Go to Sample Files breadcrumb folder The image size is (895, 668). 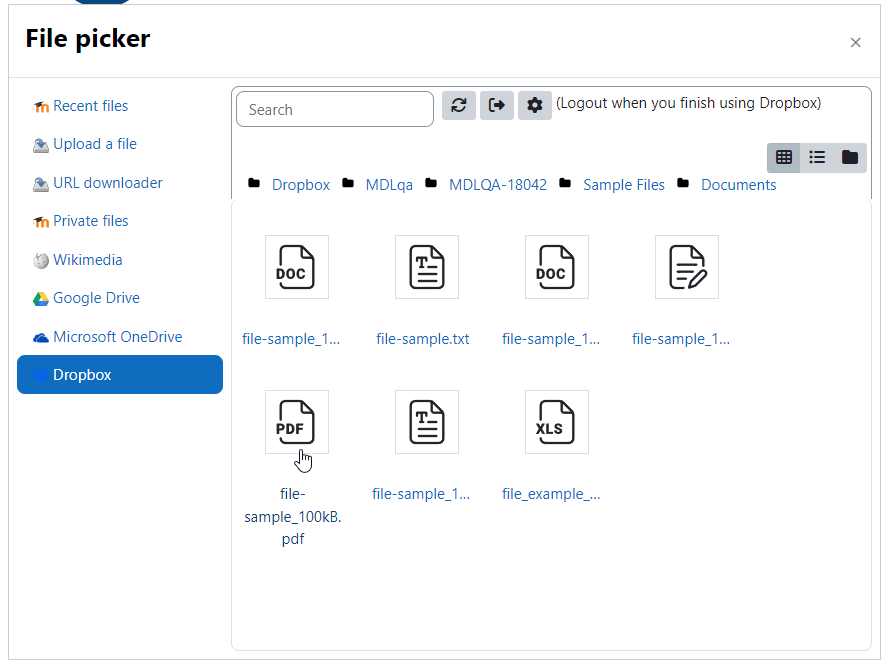click(623, 185)
